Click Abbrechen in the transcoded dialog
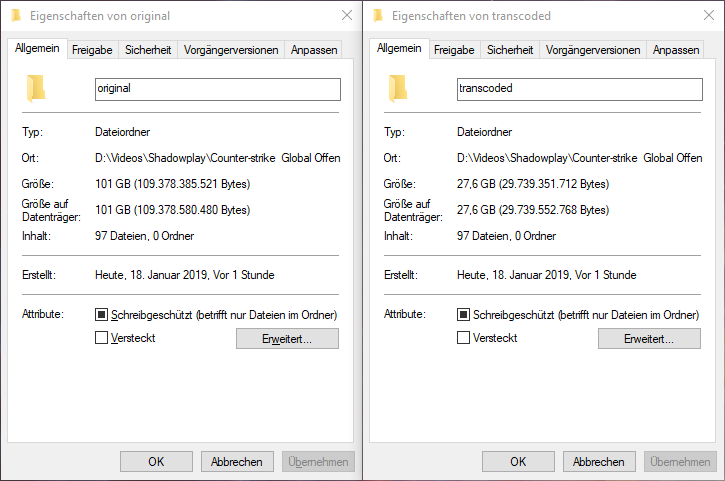725x481 pixels. pos(599,462)
